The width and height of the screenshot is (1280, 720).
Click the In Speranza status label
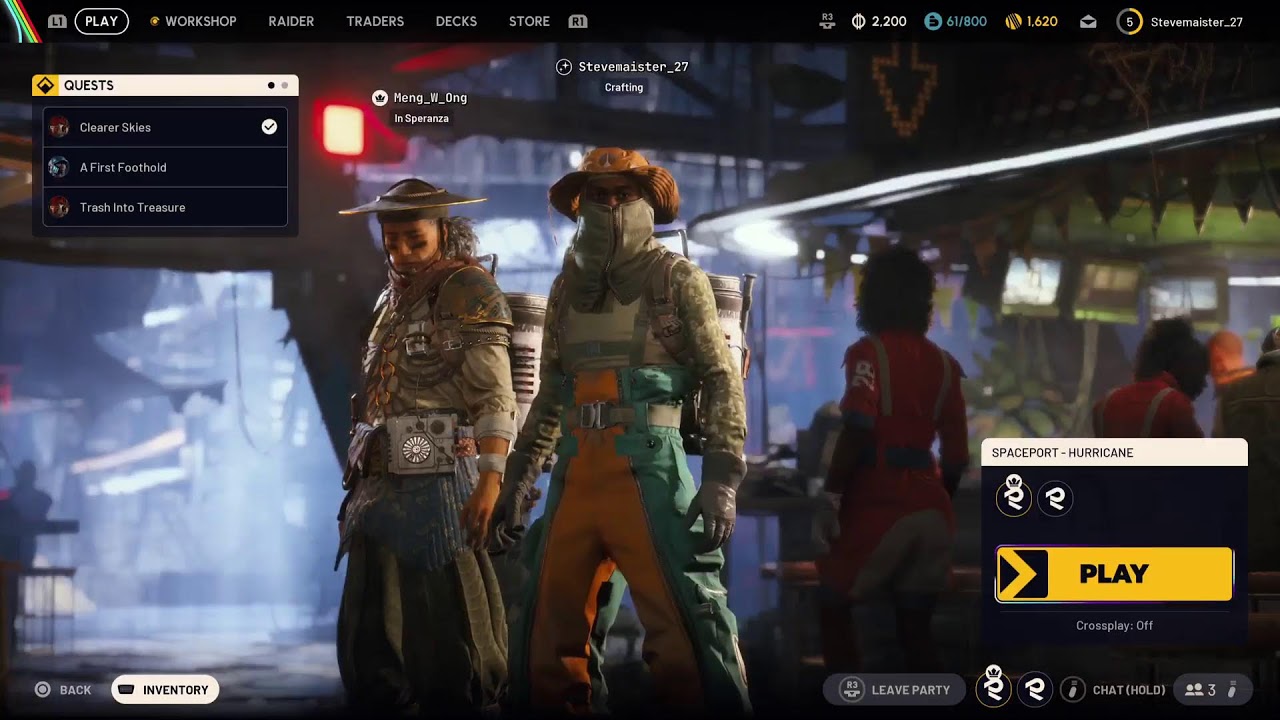pyautogui.click(x=421, y=118)
